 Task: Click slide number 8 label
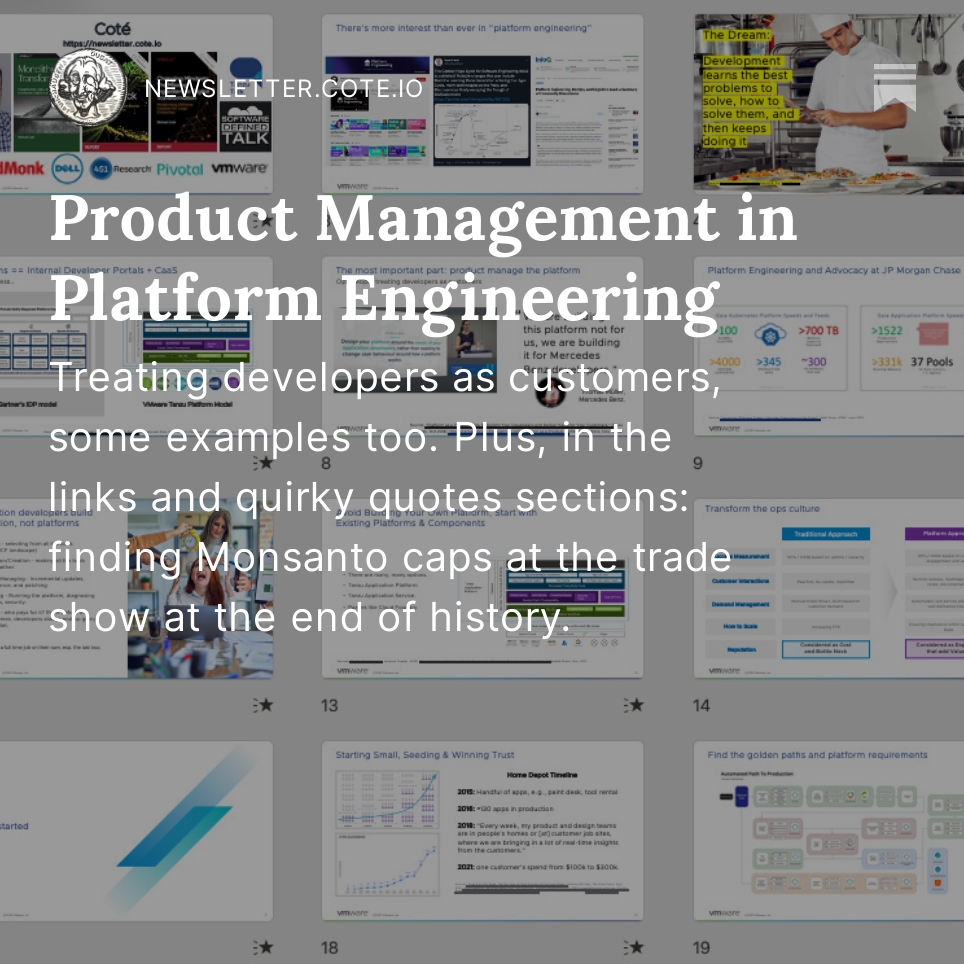[326, 463]
